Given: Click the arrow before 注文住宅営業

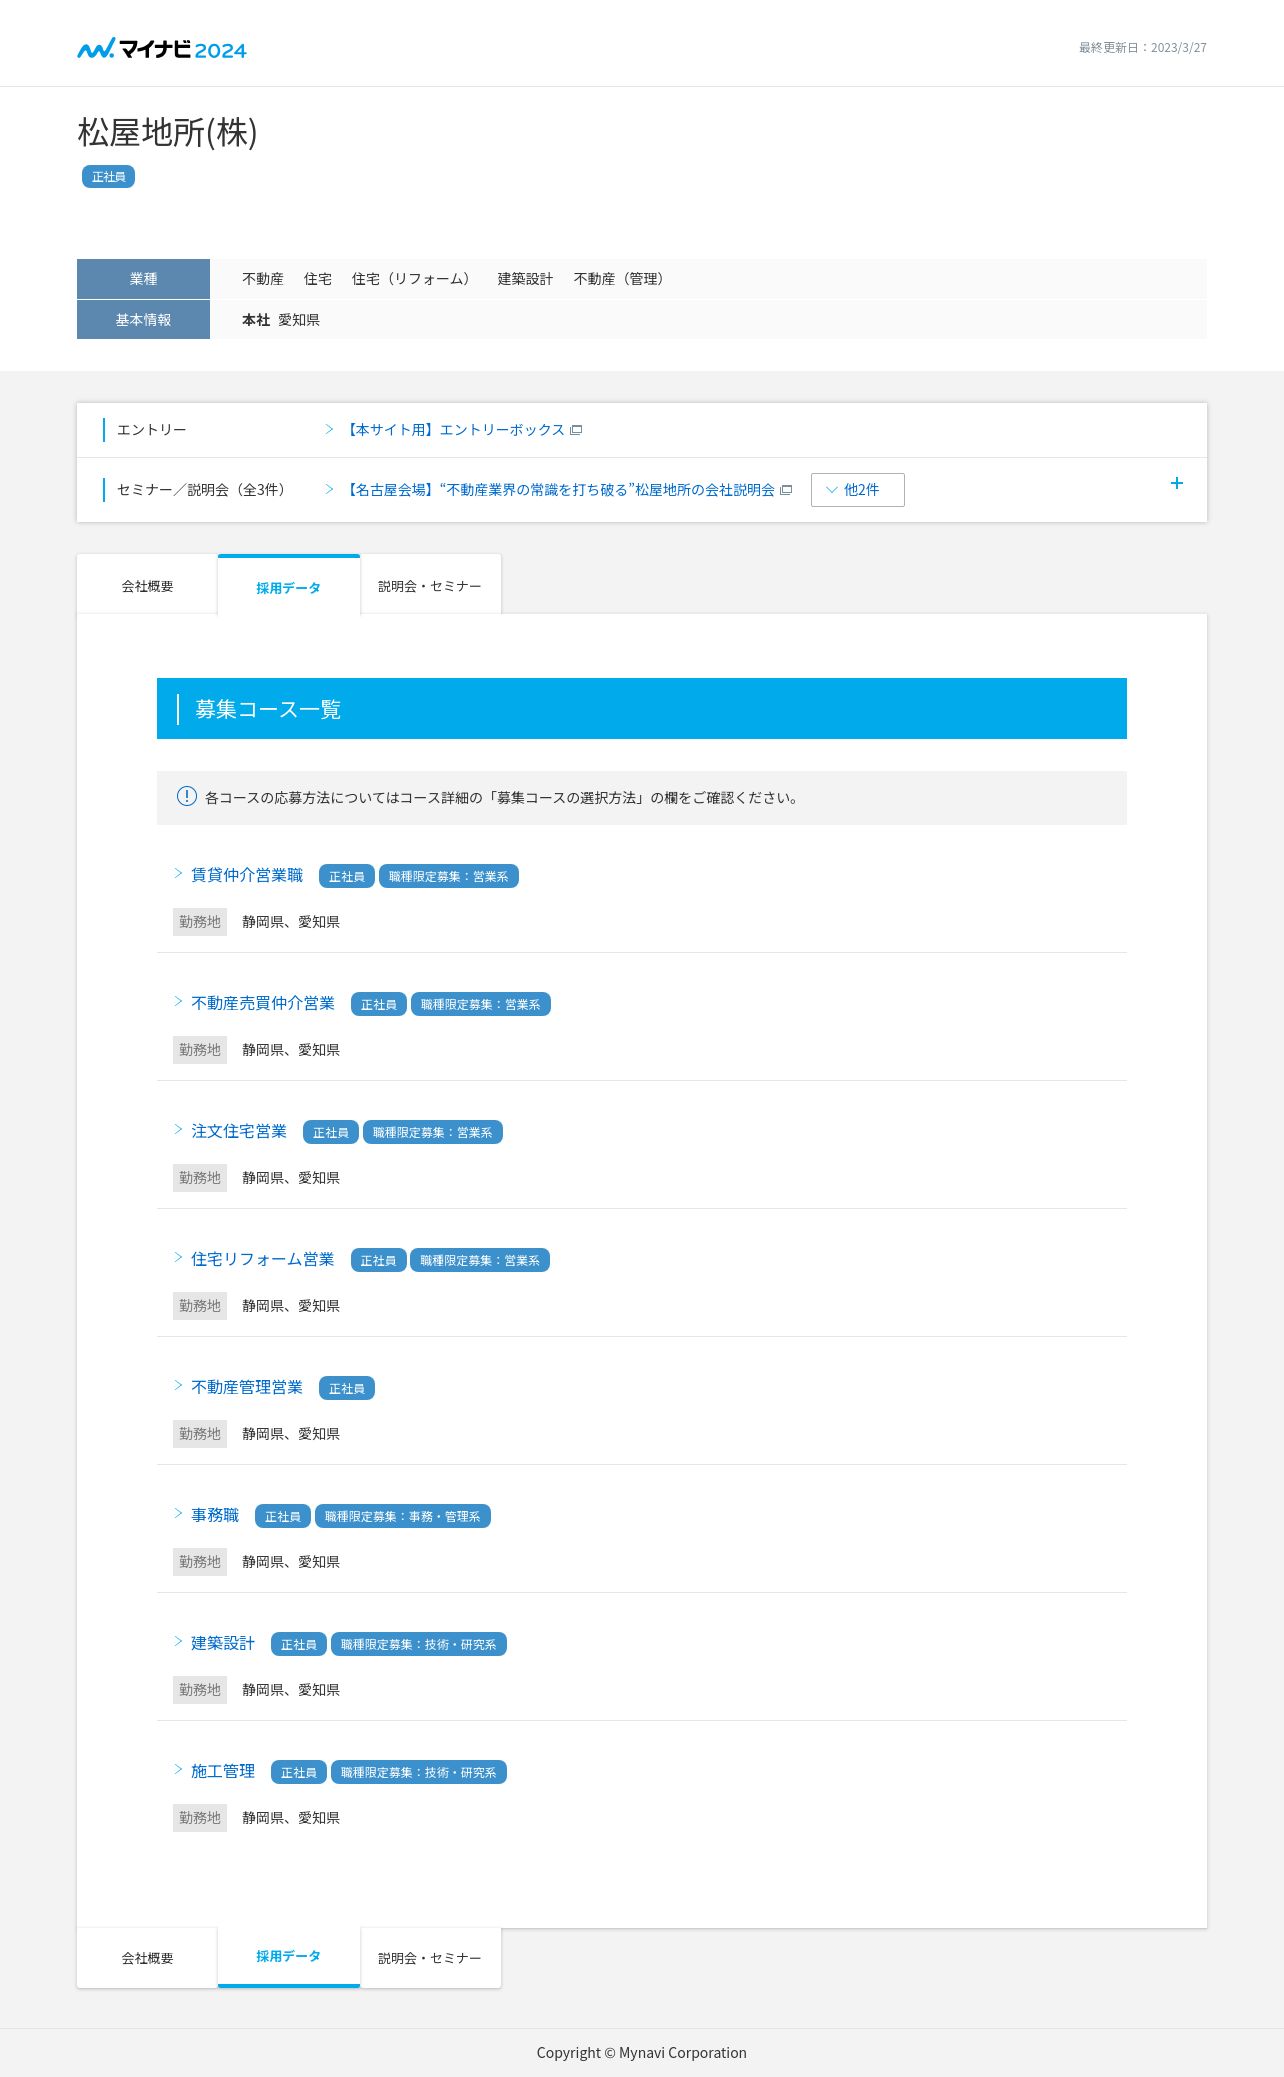Looking at the screenshot, I should point(178,1130).
